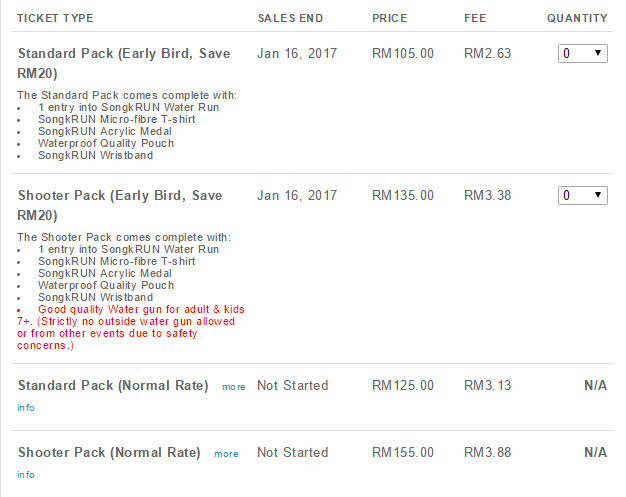
Task: Click N/A quantity for Shooter Pack Normal
Action: [596, 453]
